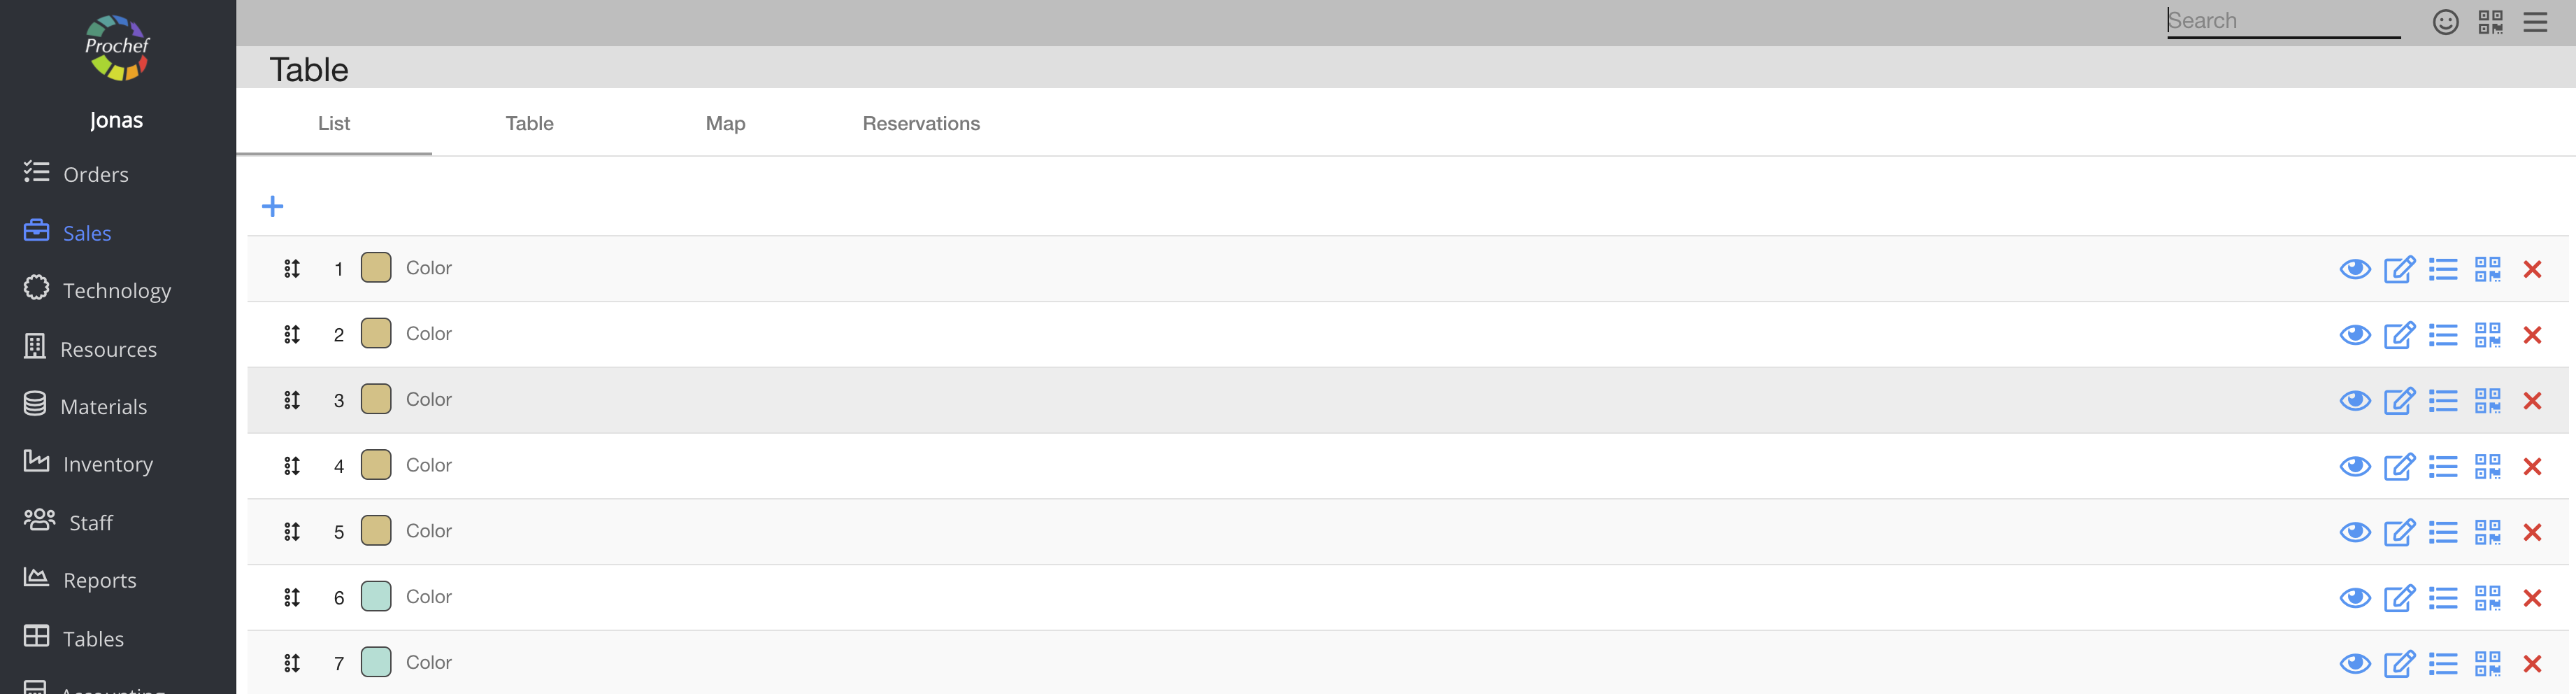Show QR code for table 7
The height and width of the screenshot is (694, 2576).
click(x=2487, y=664)
